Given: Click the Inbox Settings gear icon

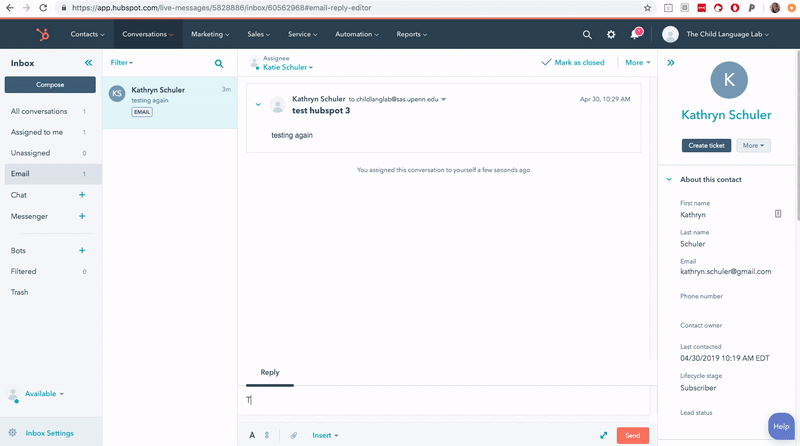Looking at the screenshot, I should coord(13,433).
